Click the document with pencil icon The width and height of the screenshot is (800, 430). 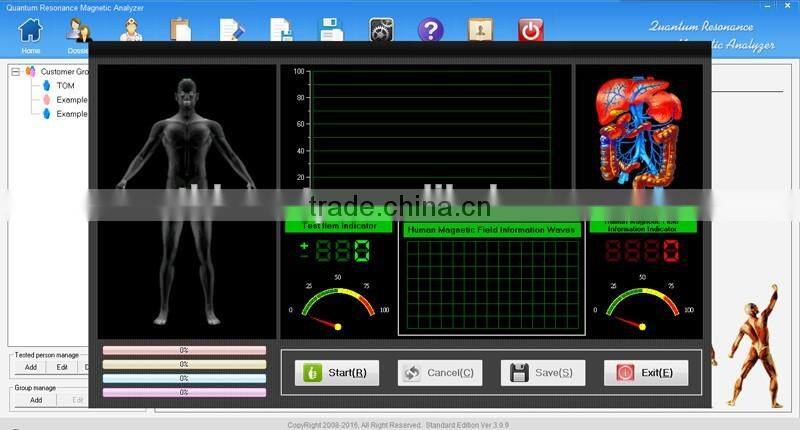(x=231, y=30)
